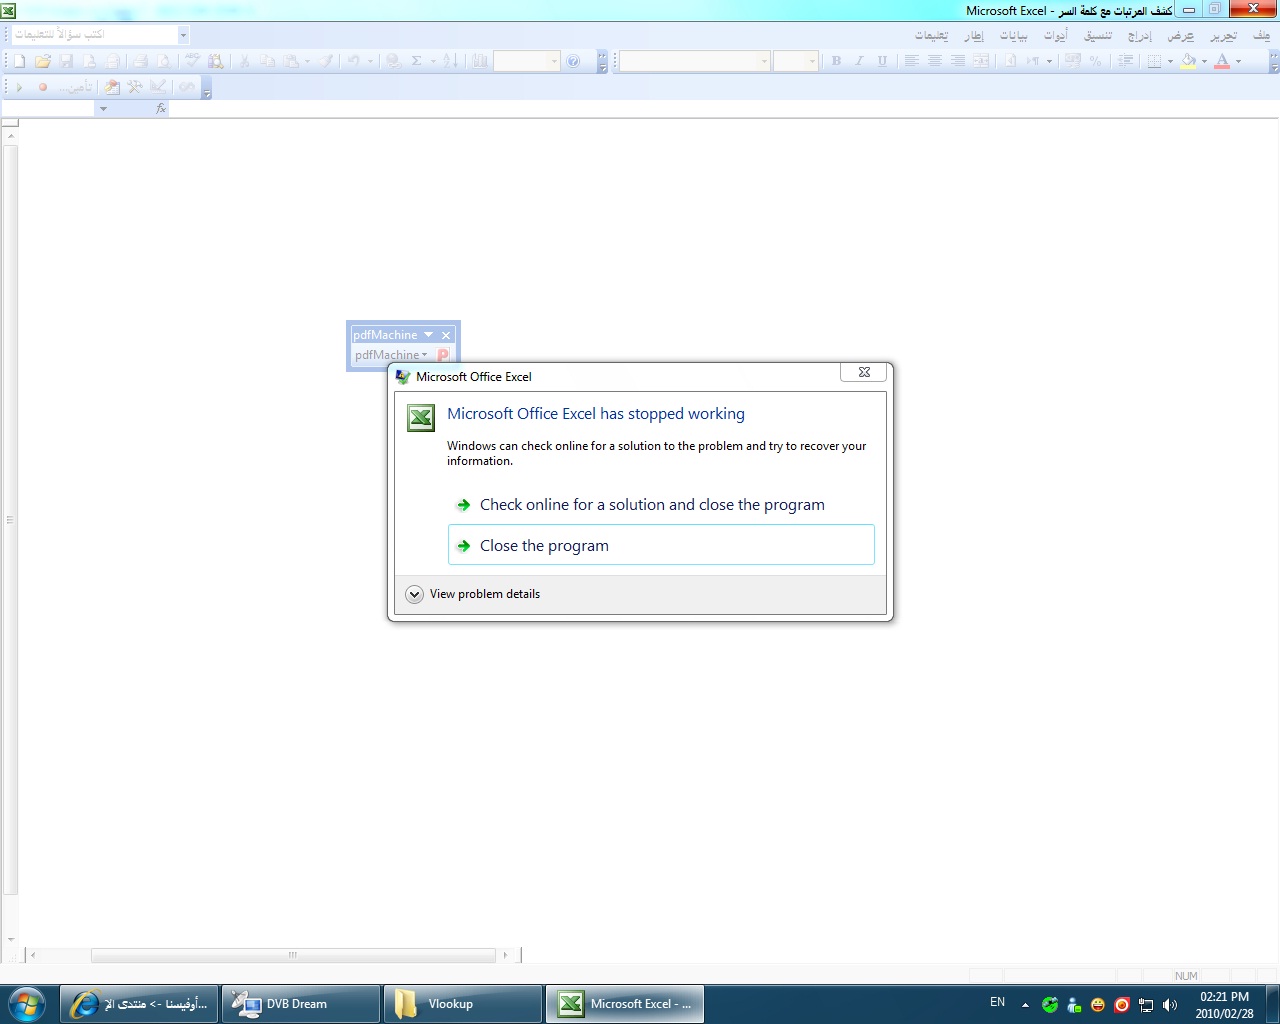The height and width of the screenshot is (1024, 1280).
Task: Click the Underline U formatting icon
Action: pyautogui.click(x=882, y=61)
